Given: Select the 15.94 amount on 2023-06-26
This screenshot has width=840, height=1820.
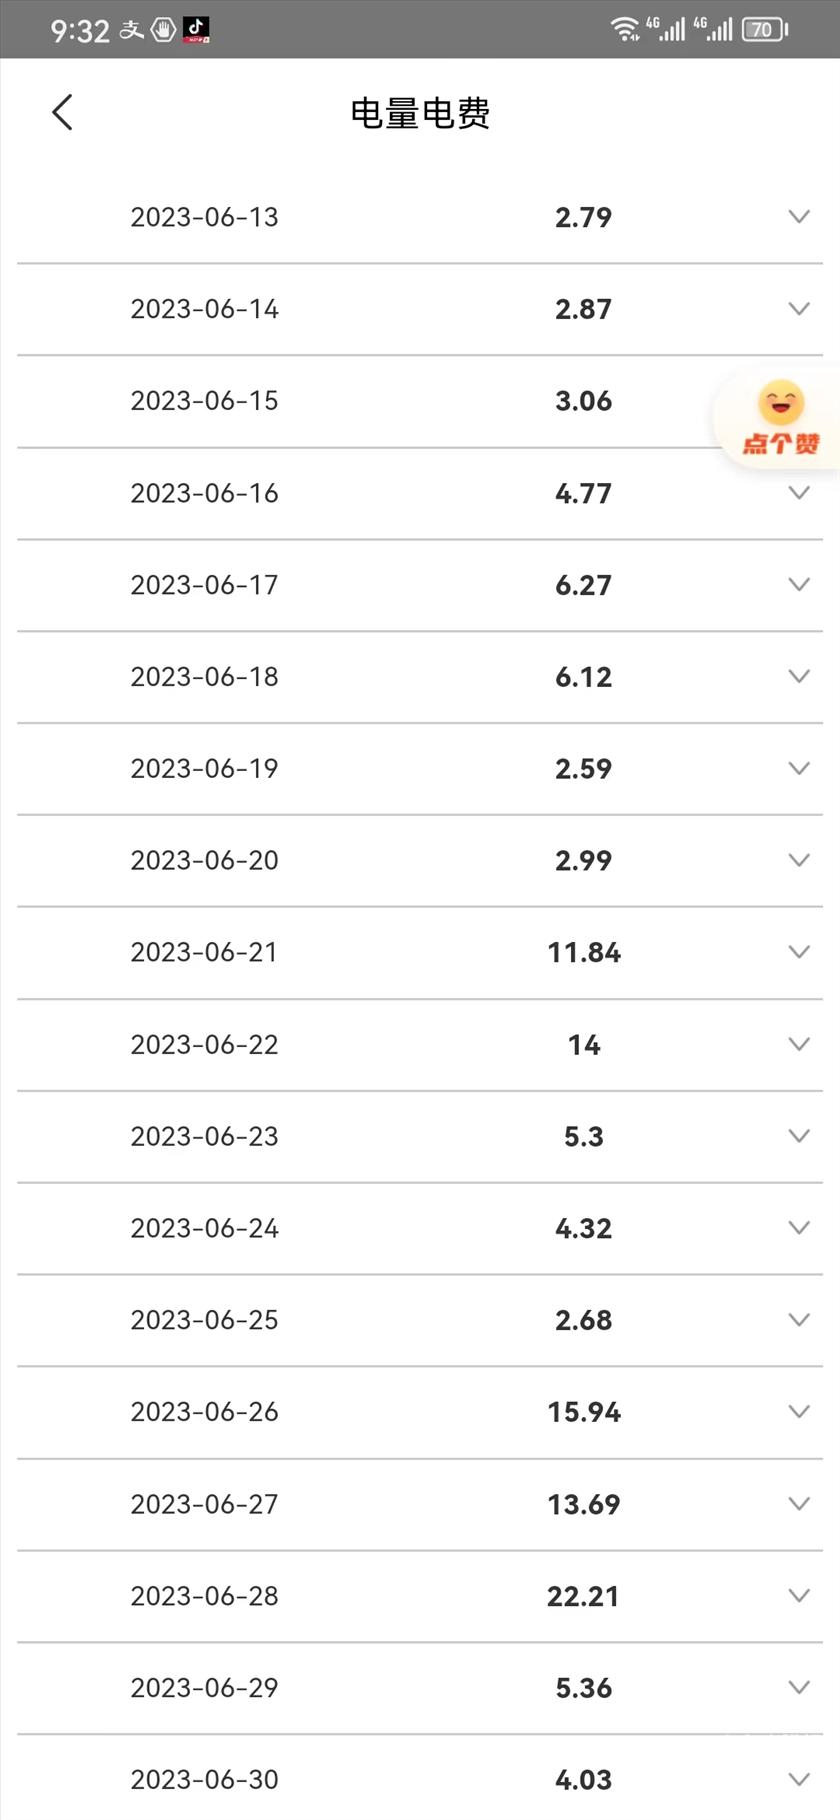Looking at the screenshot, I should point(584,1412).
